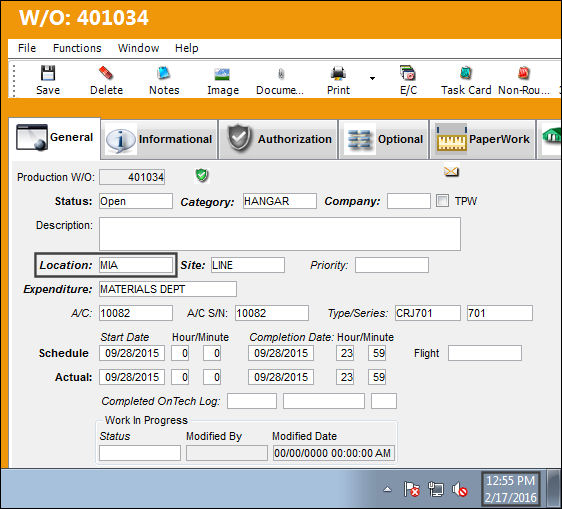Click the Actual Completion Date field
The width and height of the screenshot is (562, 509).
point(281,377)
